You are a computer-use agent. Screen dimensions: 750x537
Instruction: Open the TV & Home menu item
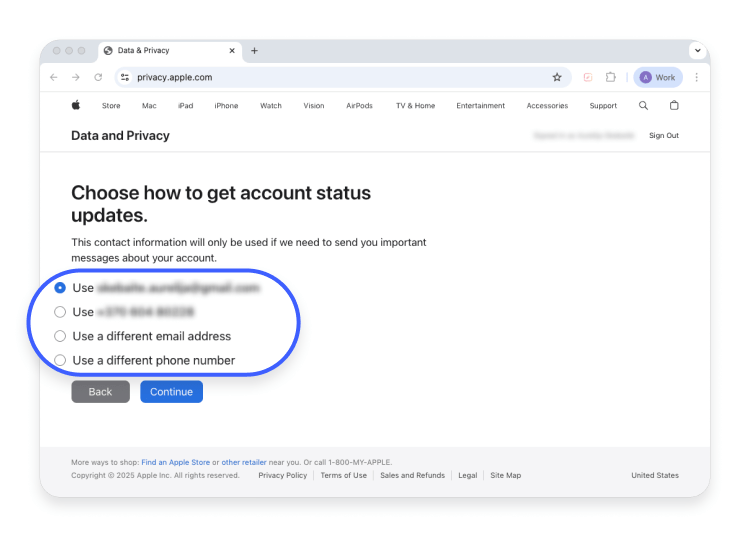[x=415, y=106]
